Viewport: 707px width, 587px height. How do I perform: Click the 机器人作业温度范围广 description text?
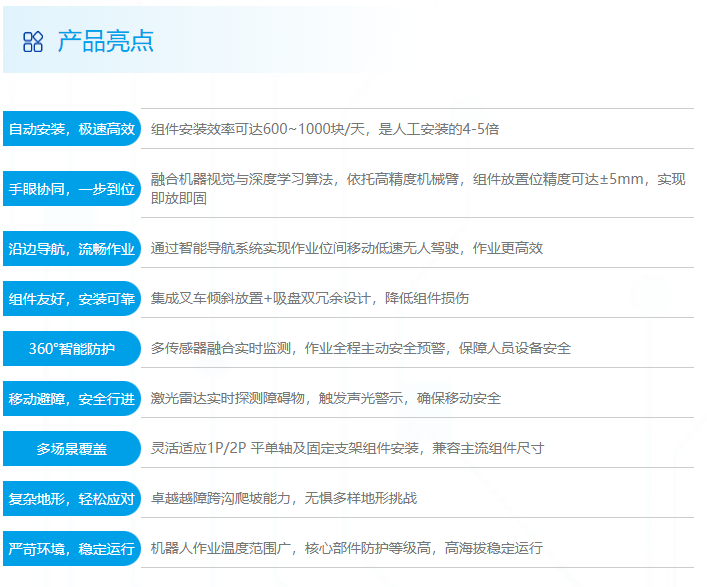[x=346, y=548]
